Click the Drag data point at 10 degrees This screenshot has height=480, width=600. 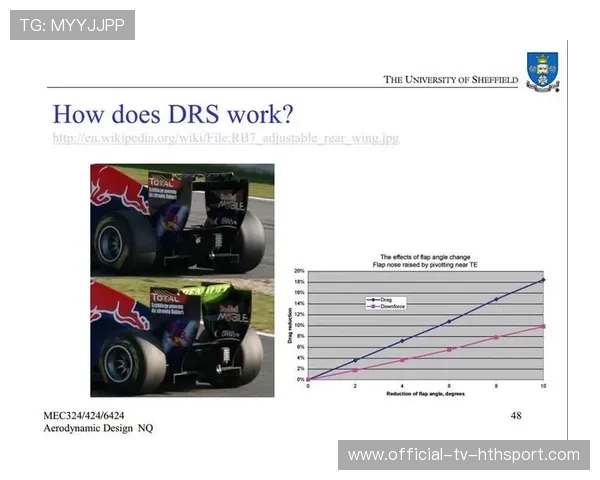543,280
